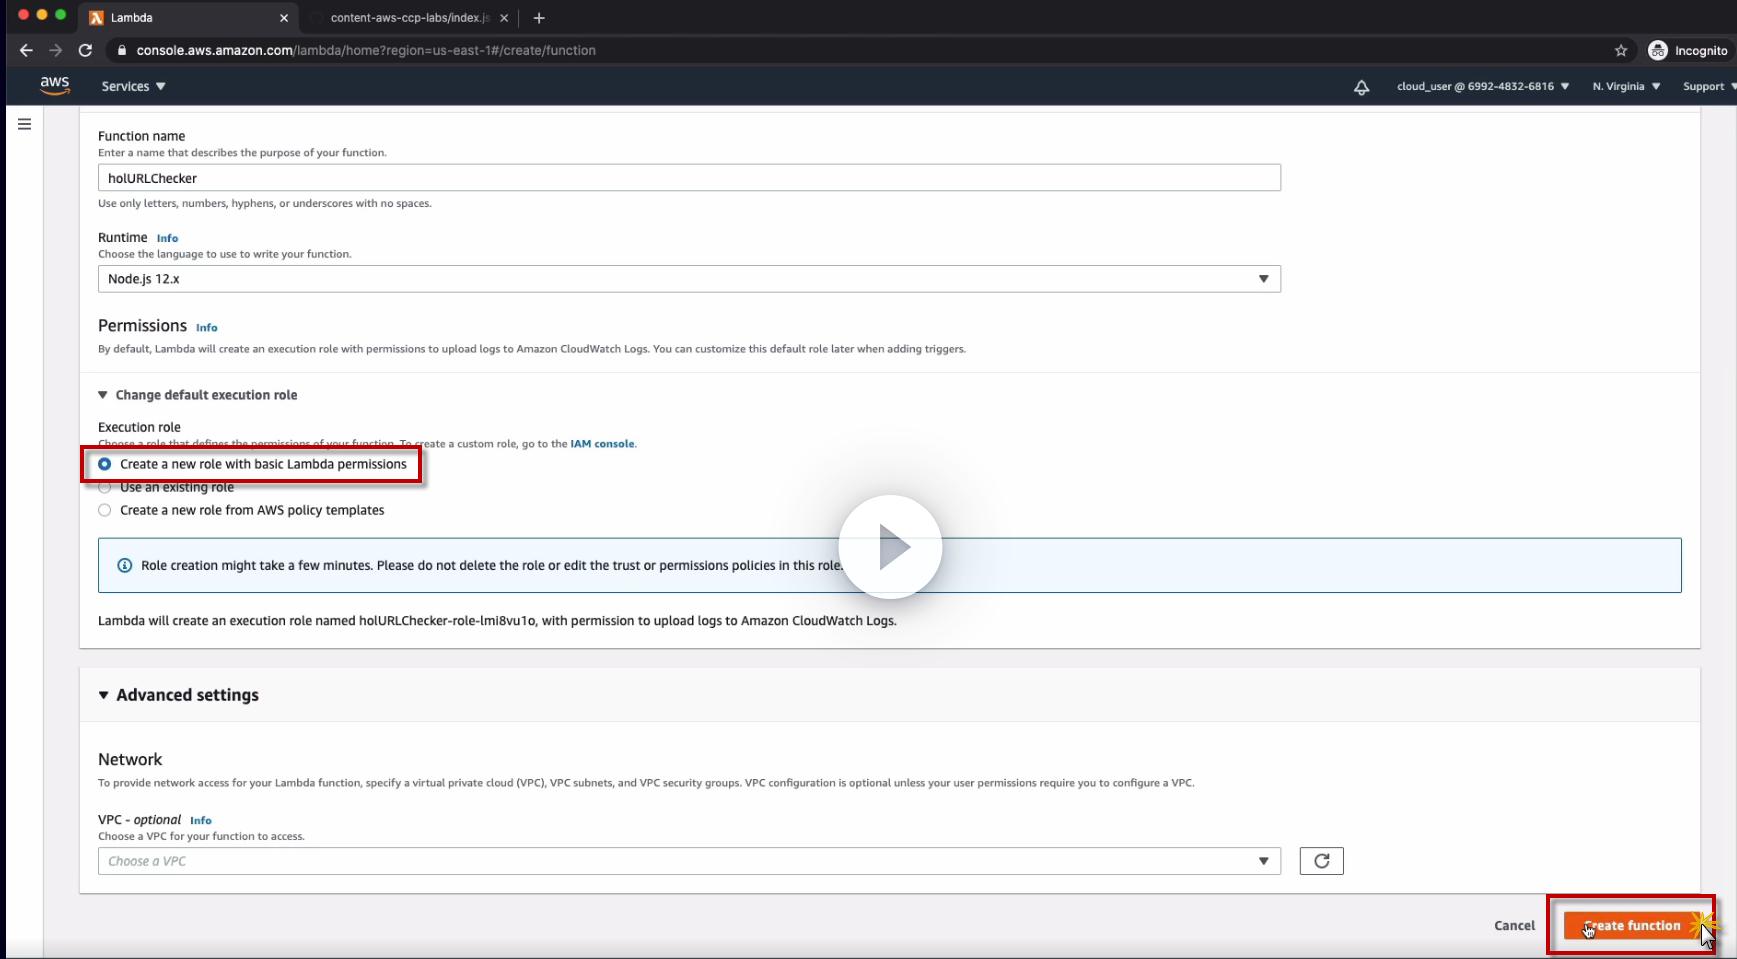Reload the page with refresh icon
The image size is (1737, 959).
point(86,50)
